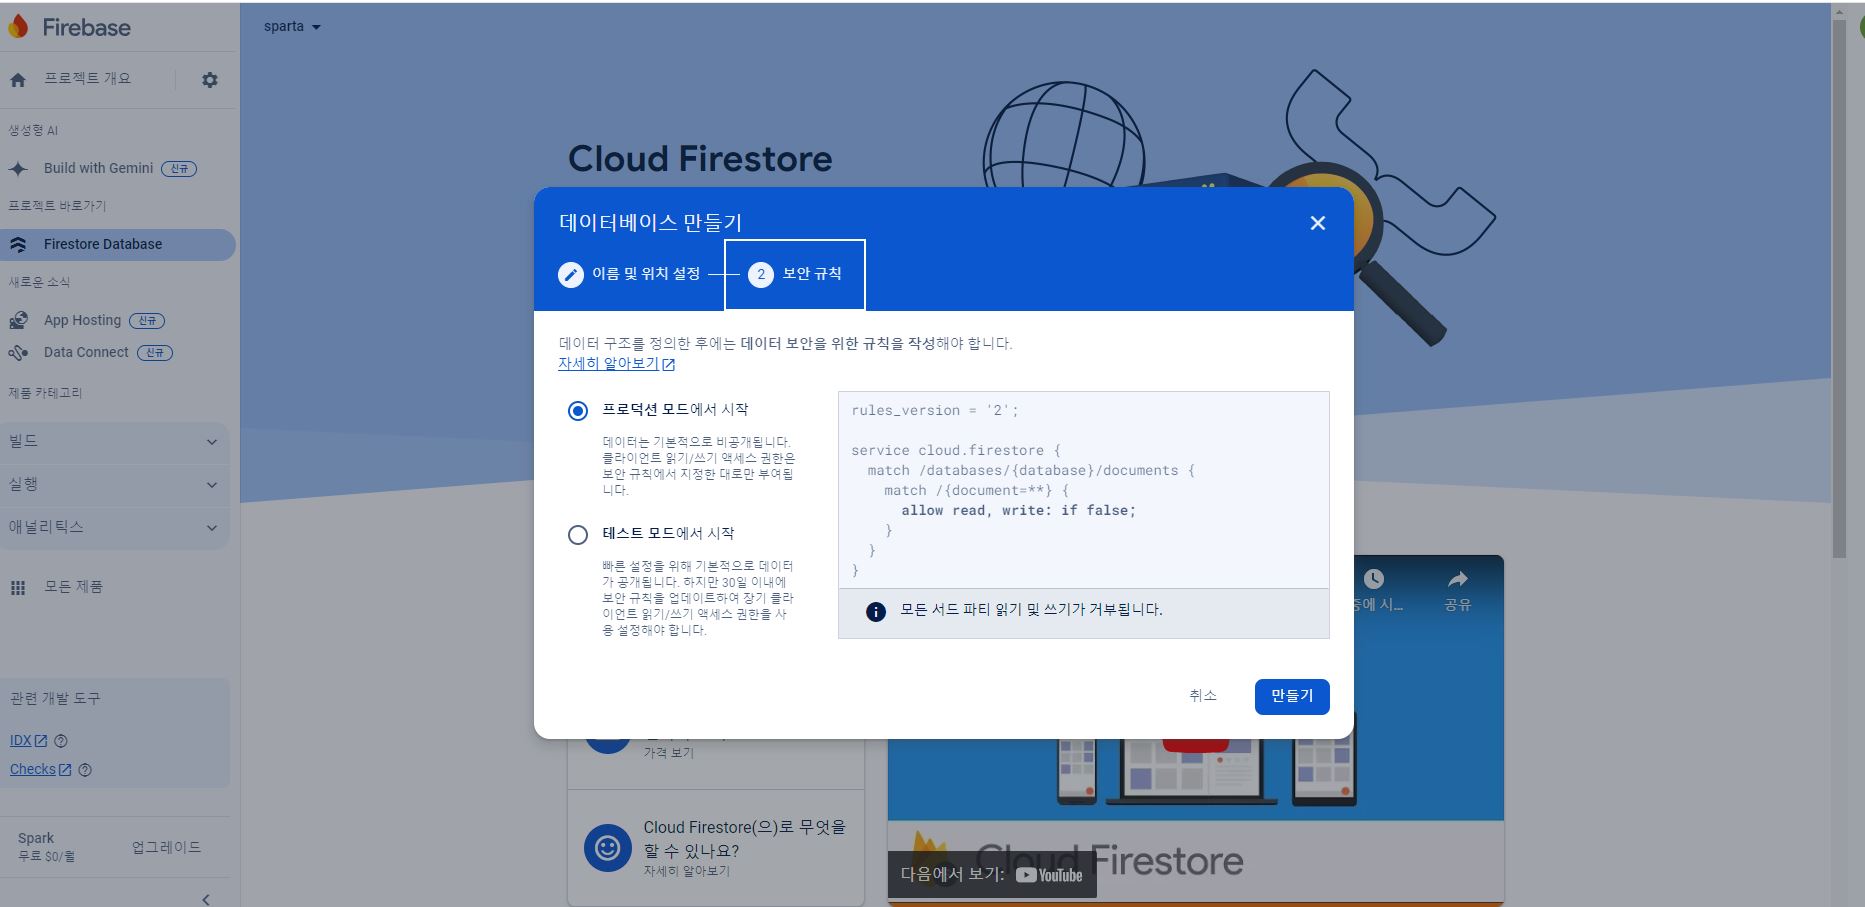The height and width of the screenshot is (907, 1865).
Task: Open Firestore Database in the sidebar
Action: coord(118,245)
